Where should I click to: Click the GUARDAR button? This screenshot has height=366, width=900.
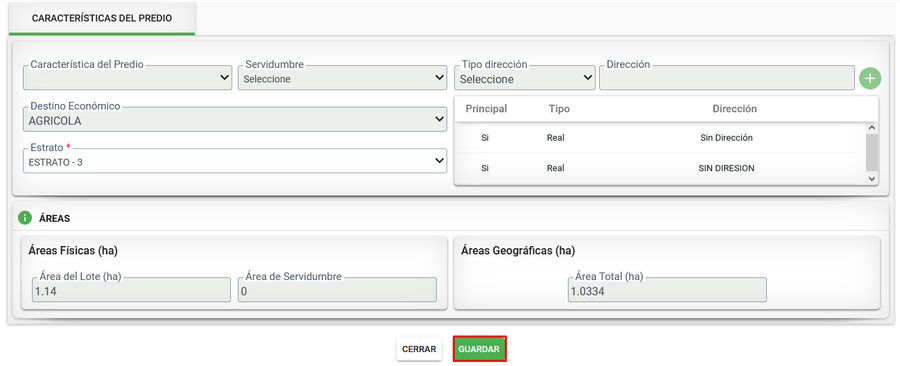(479, 349)
